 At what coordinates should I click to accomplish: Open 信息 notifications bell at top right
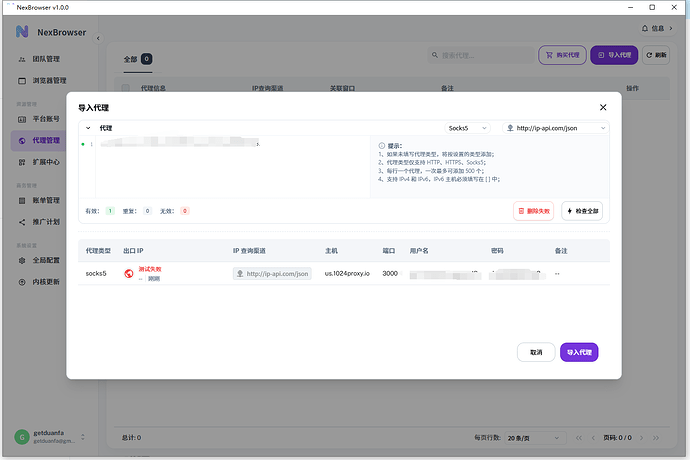[657, 29]
